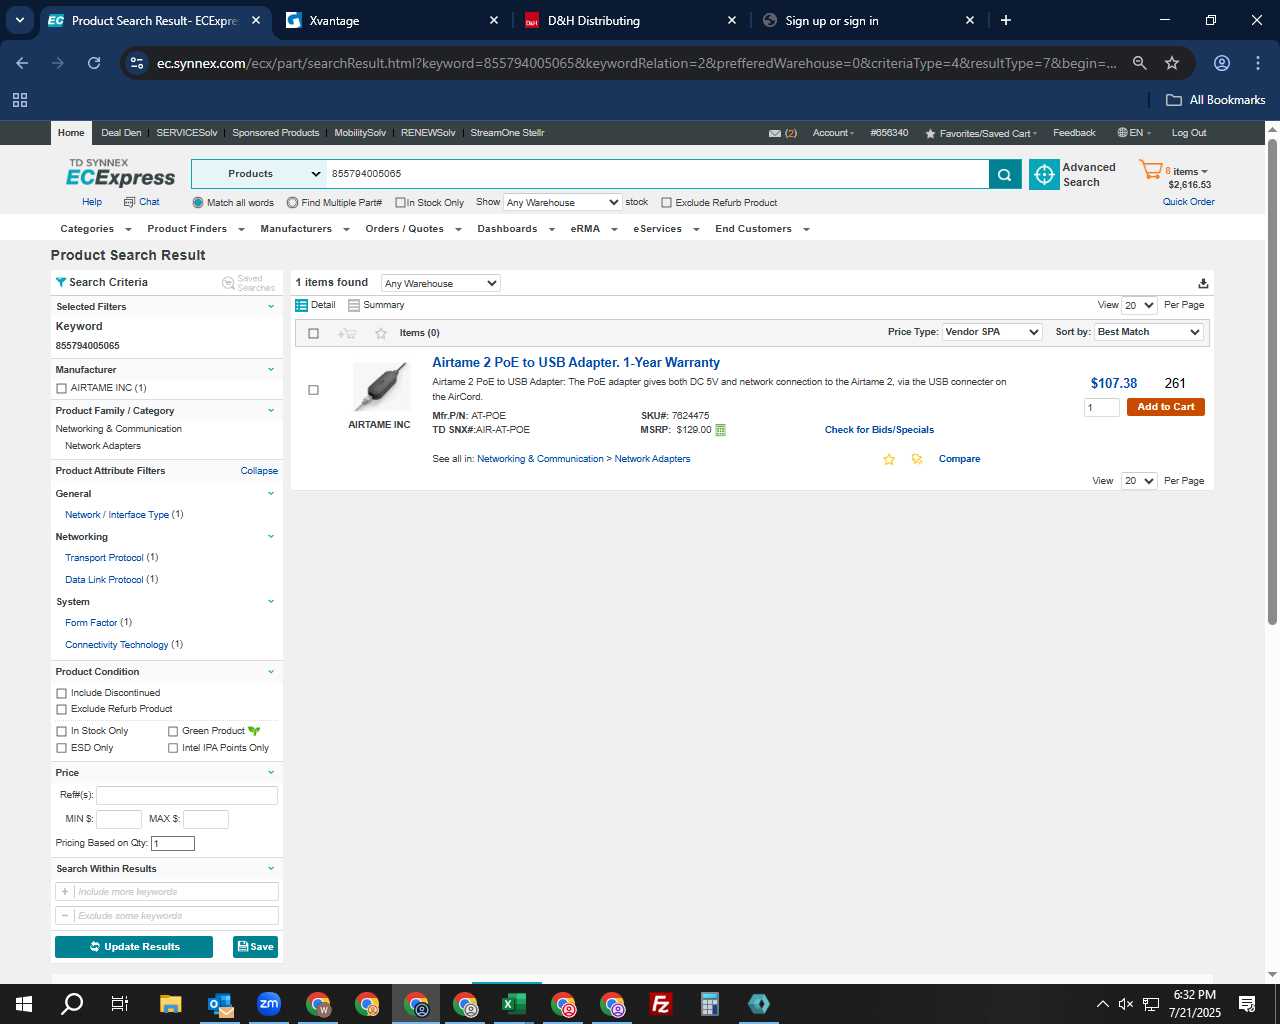
Task: Open the mail messages envelope icon
Action: click(775, 133)
